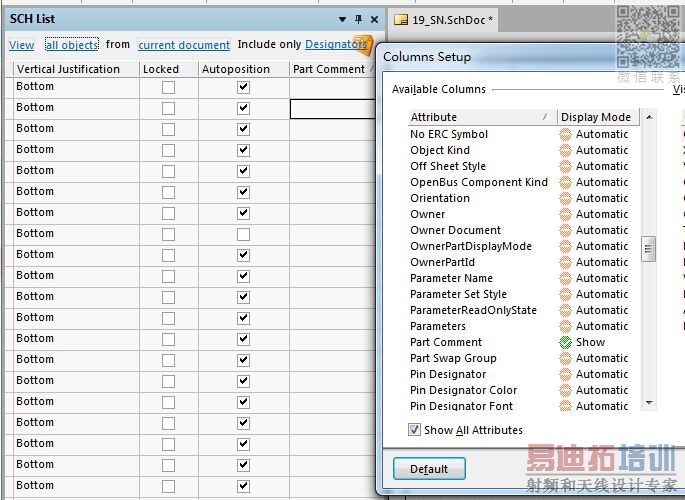Click the all objects link
The image size is (685, 500).
72,45
